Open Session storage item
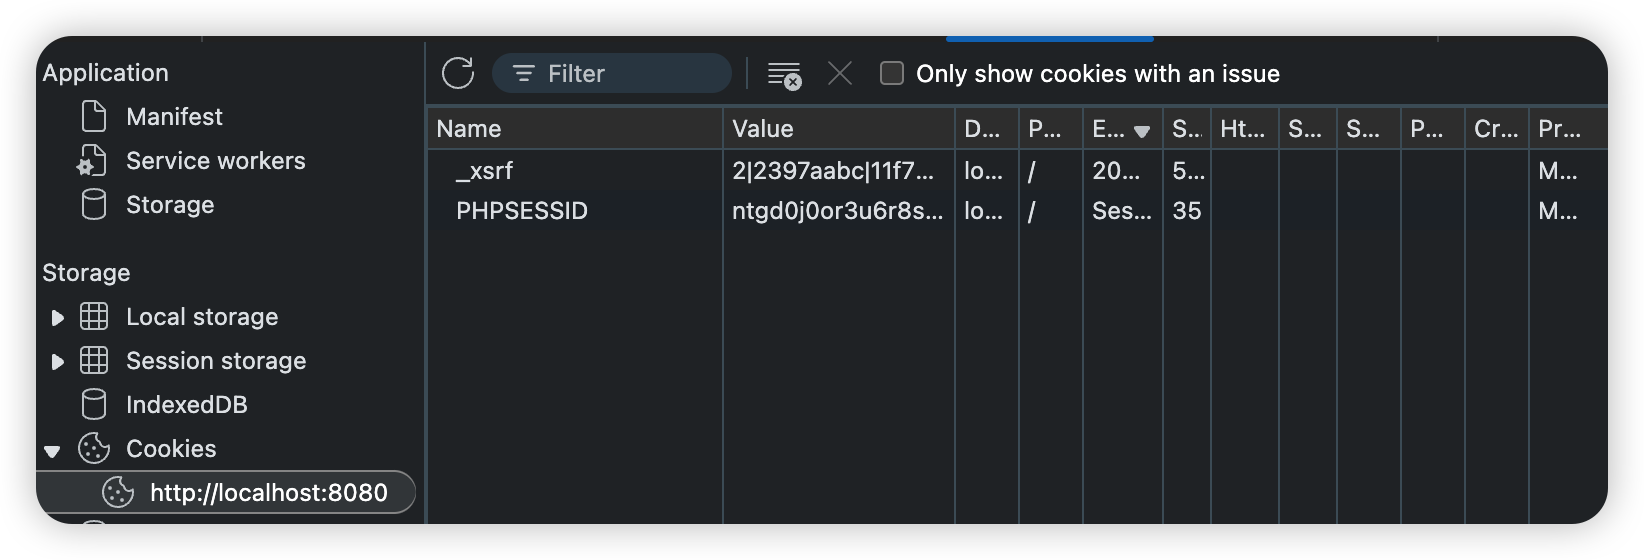Viewport: 1644px width, 560px height. 216,360
